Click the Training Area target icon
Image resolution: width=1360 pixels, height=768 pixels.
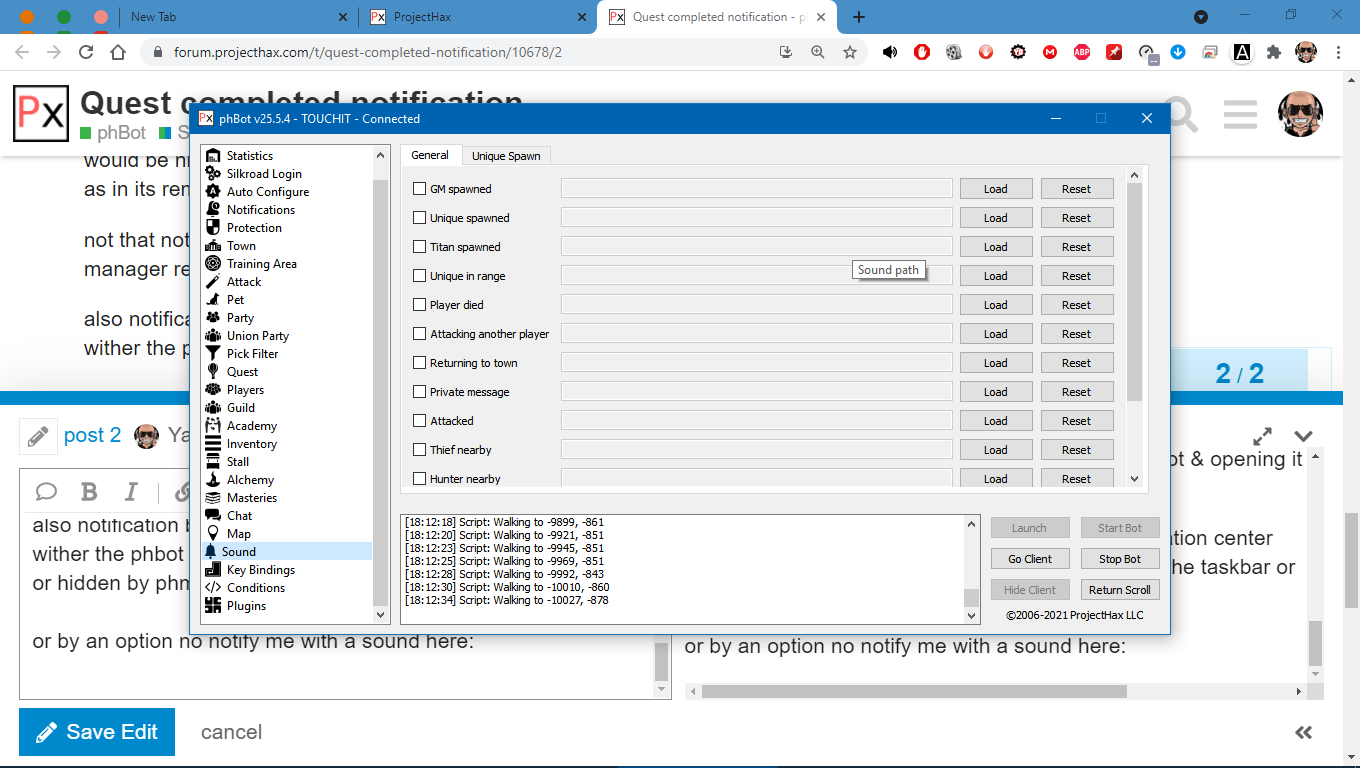pyautogui.click(x=212, y=264)
